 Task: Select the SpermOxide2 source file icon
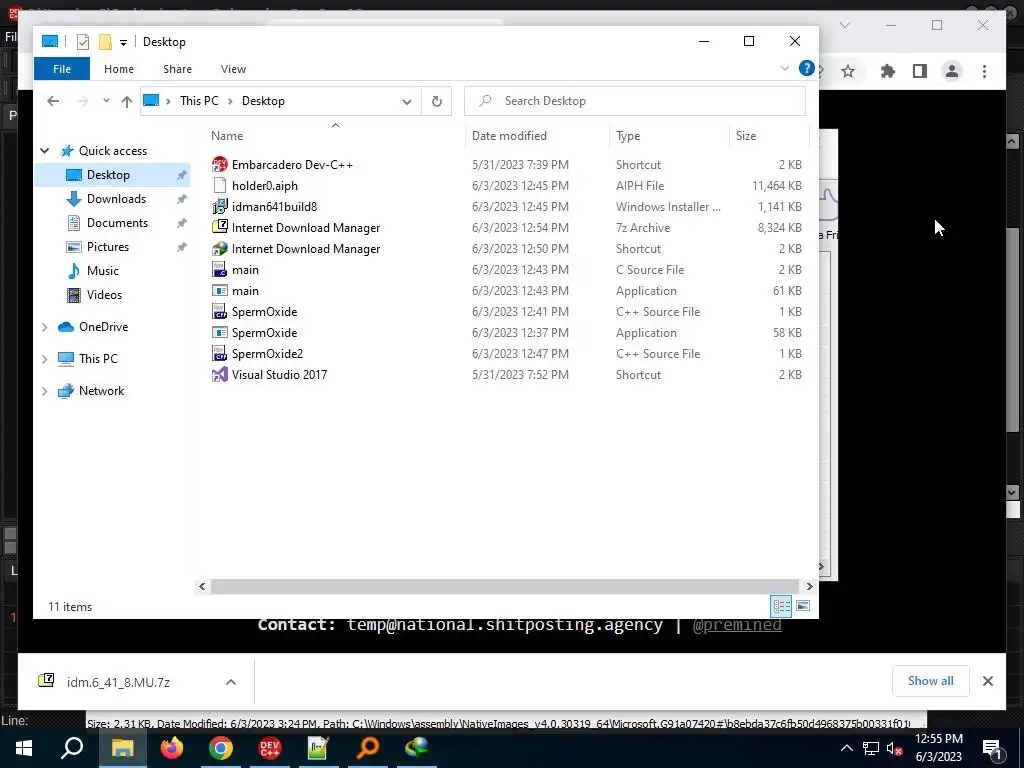[220, 353]
